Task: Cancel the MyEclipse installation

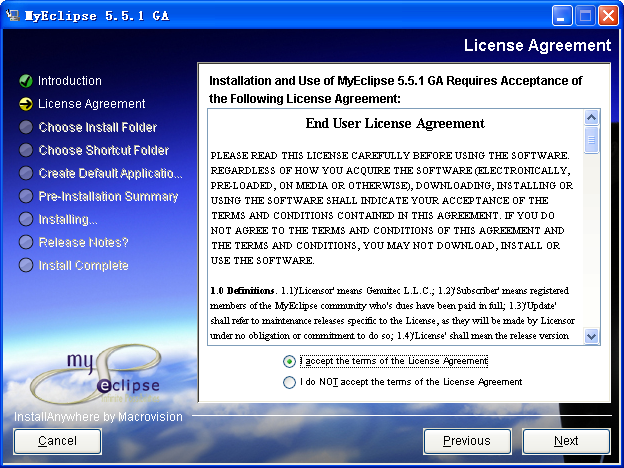Action: tap(57, 441)
